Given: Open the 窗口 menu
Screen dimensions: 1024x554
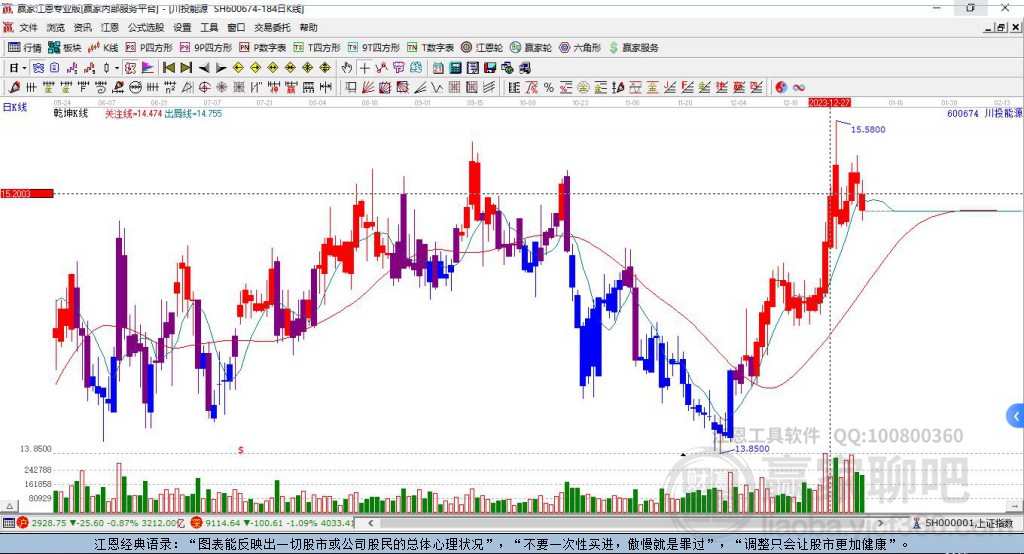Looking at the screenshot, I should [x=236, y=27].
